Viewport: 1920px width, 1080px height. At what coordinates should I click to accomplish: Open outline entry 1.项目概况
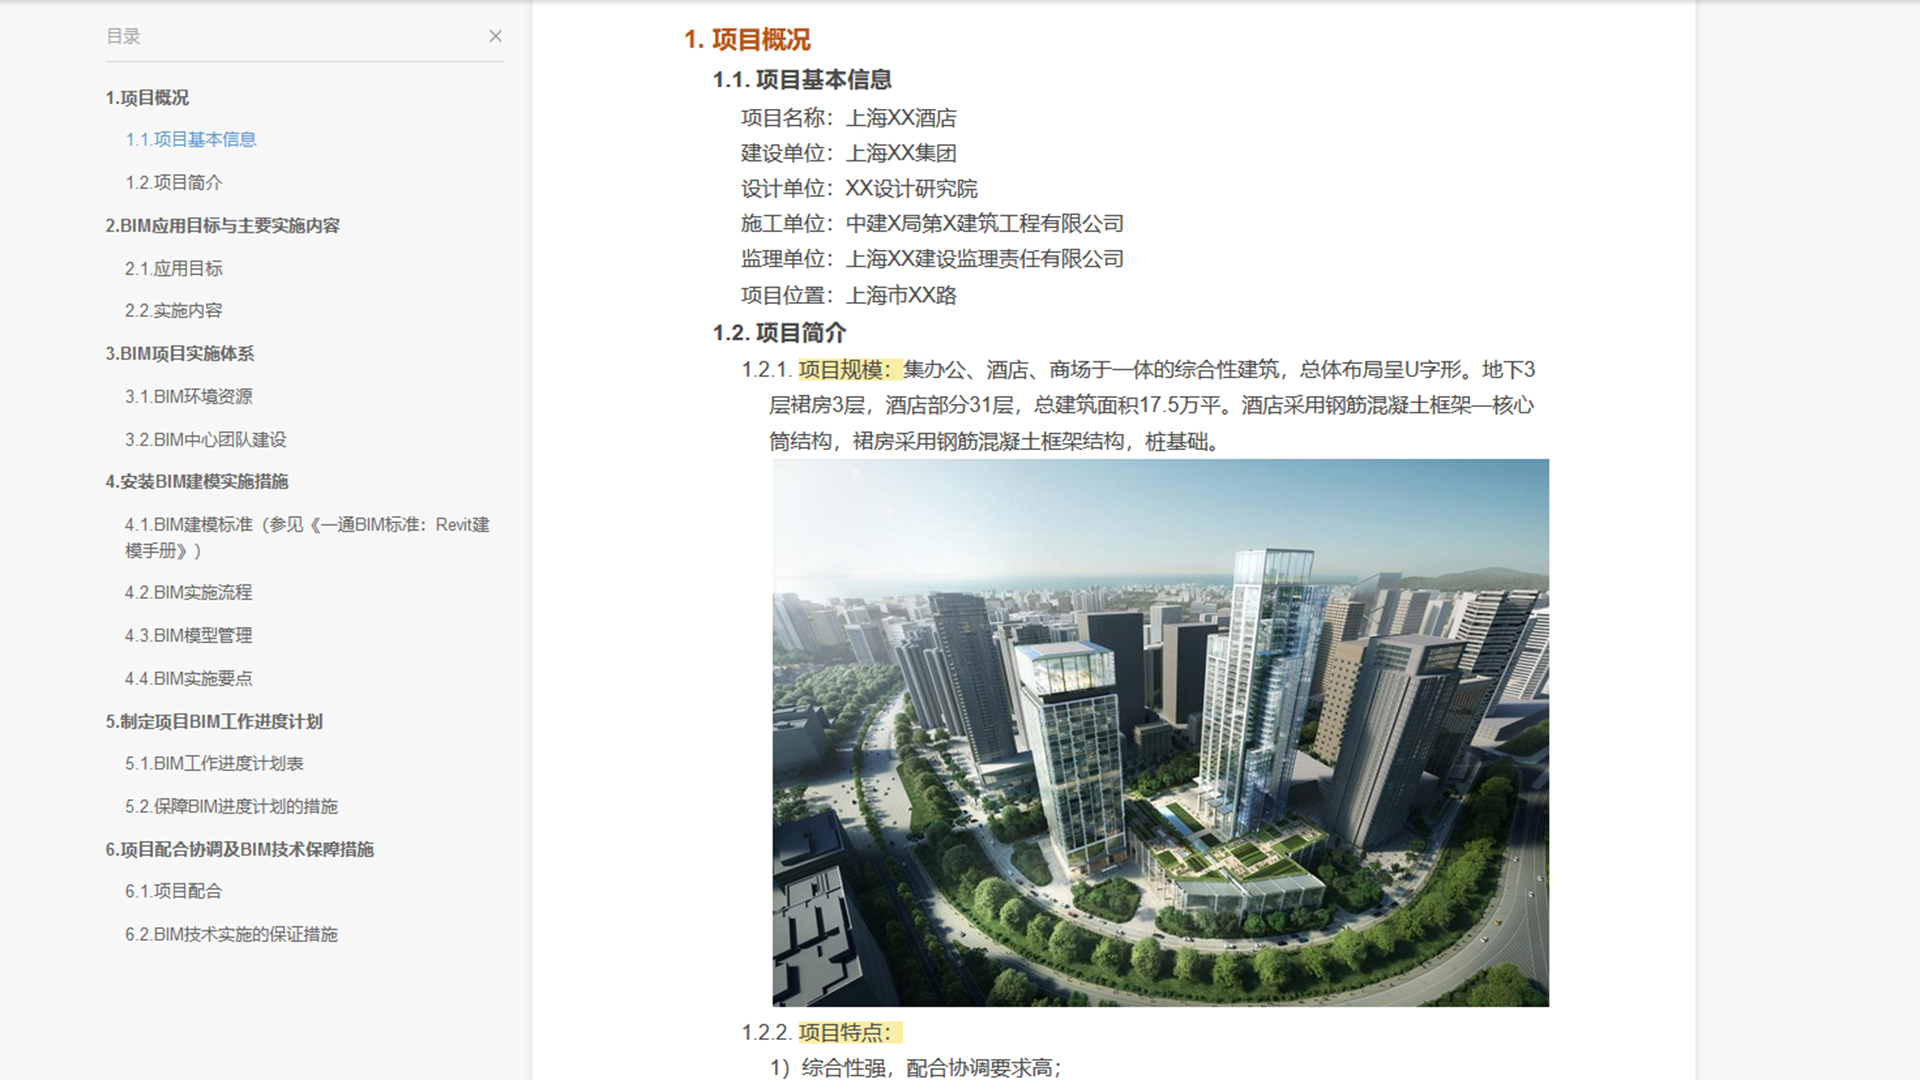[147, 98]
